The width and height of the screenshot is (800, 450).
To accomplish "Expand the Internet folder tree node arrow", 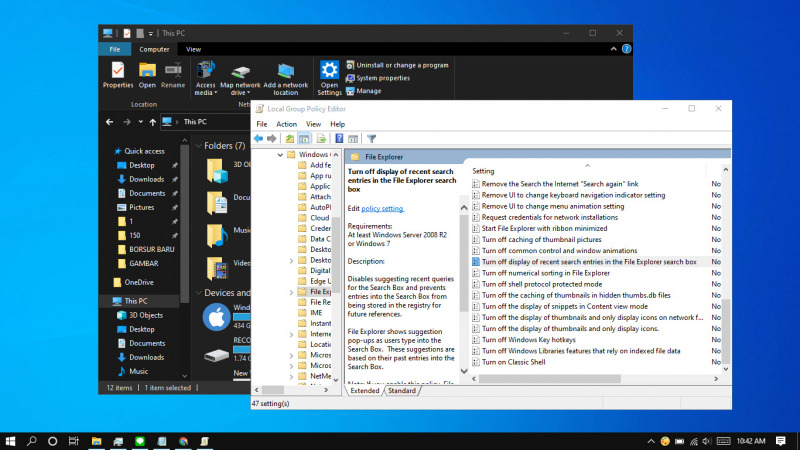I will 291,335.
